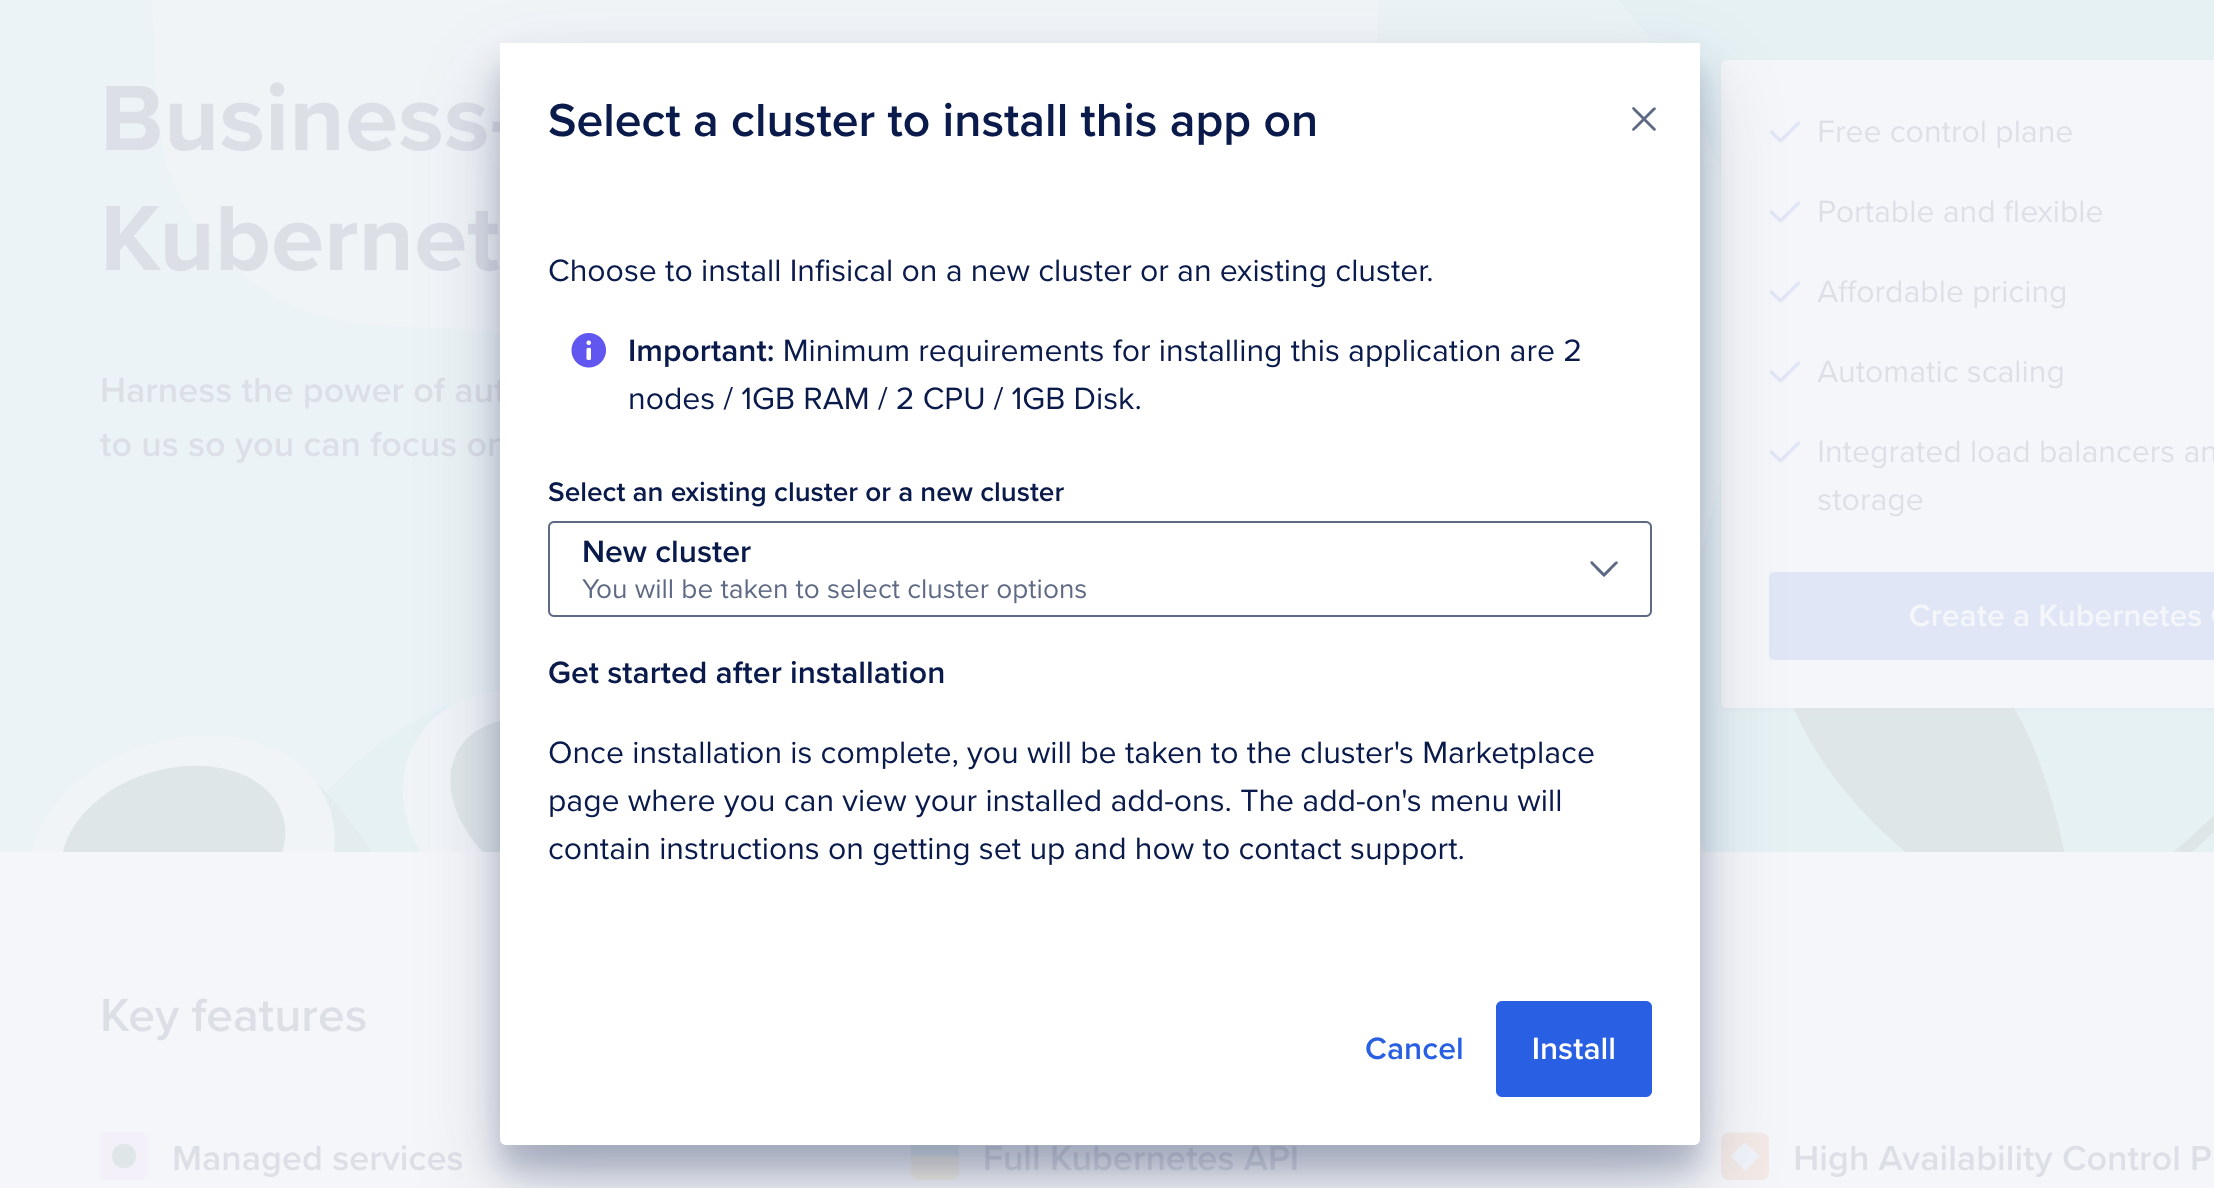Screen dimensions: 2214x1188
Task: Click the chevron on the New cluster selector
Action: pyautogui.click(x=1605, y=568)
